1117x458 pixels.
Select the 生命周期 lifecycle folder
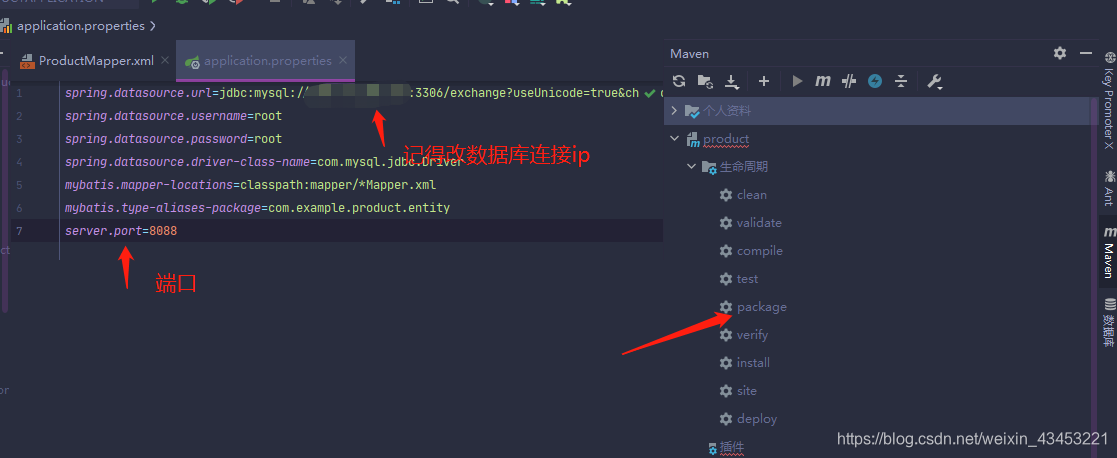click(x=744, y=167)
